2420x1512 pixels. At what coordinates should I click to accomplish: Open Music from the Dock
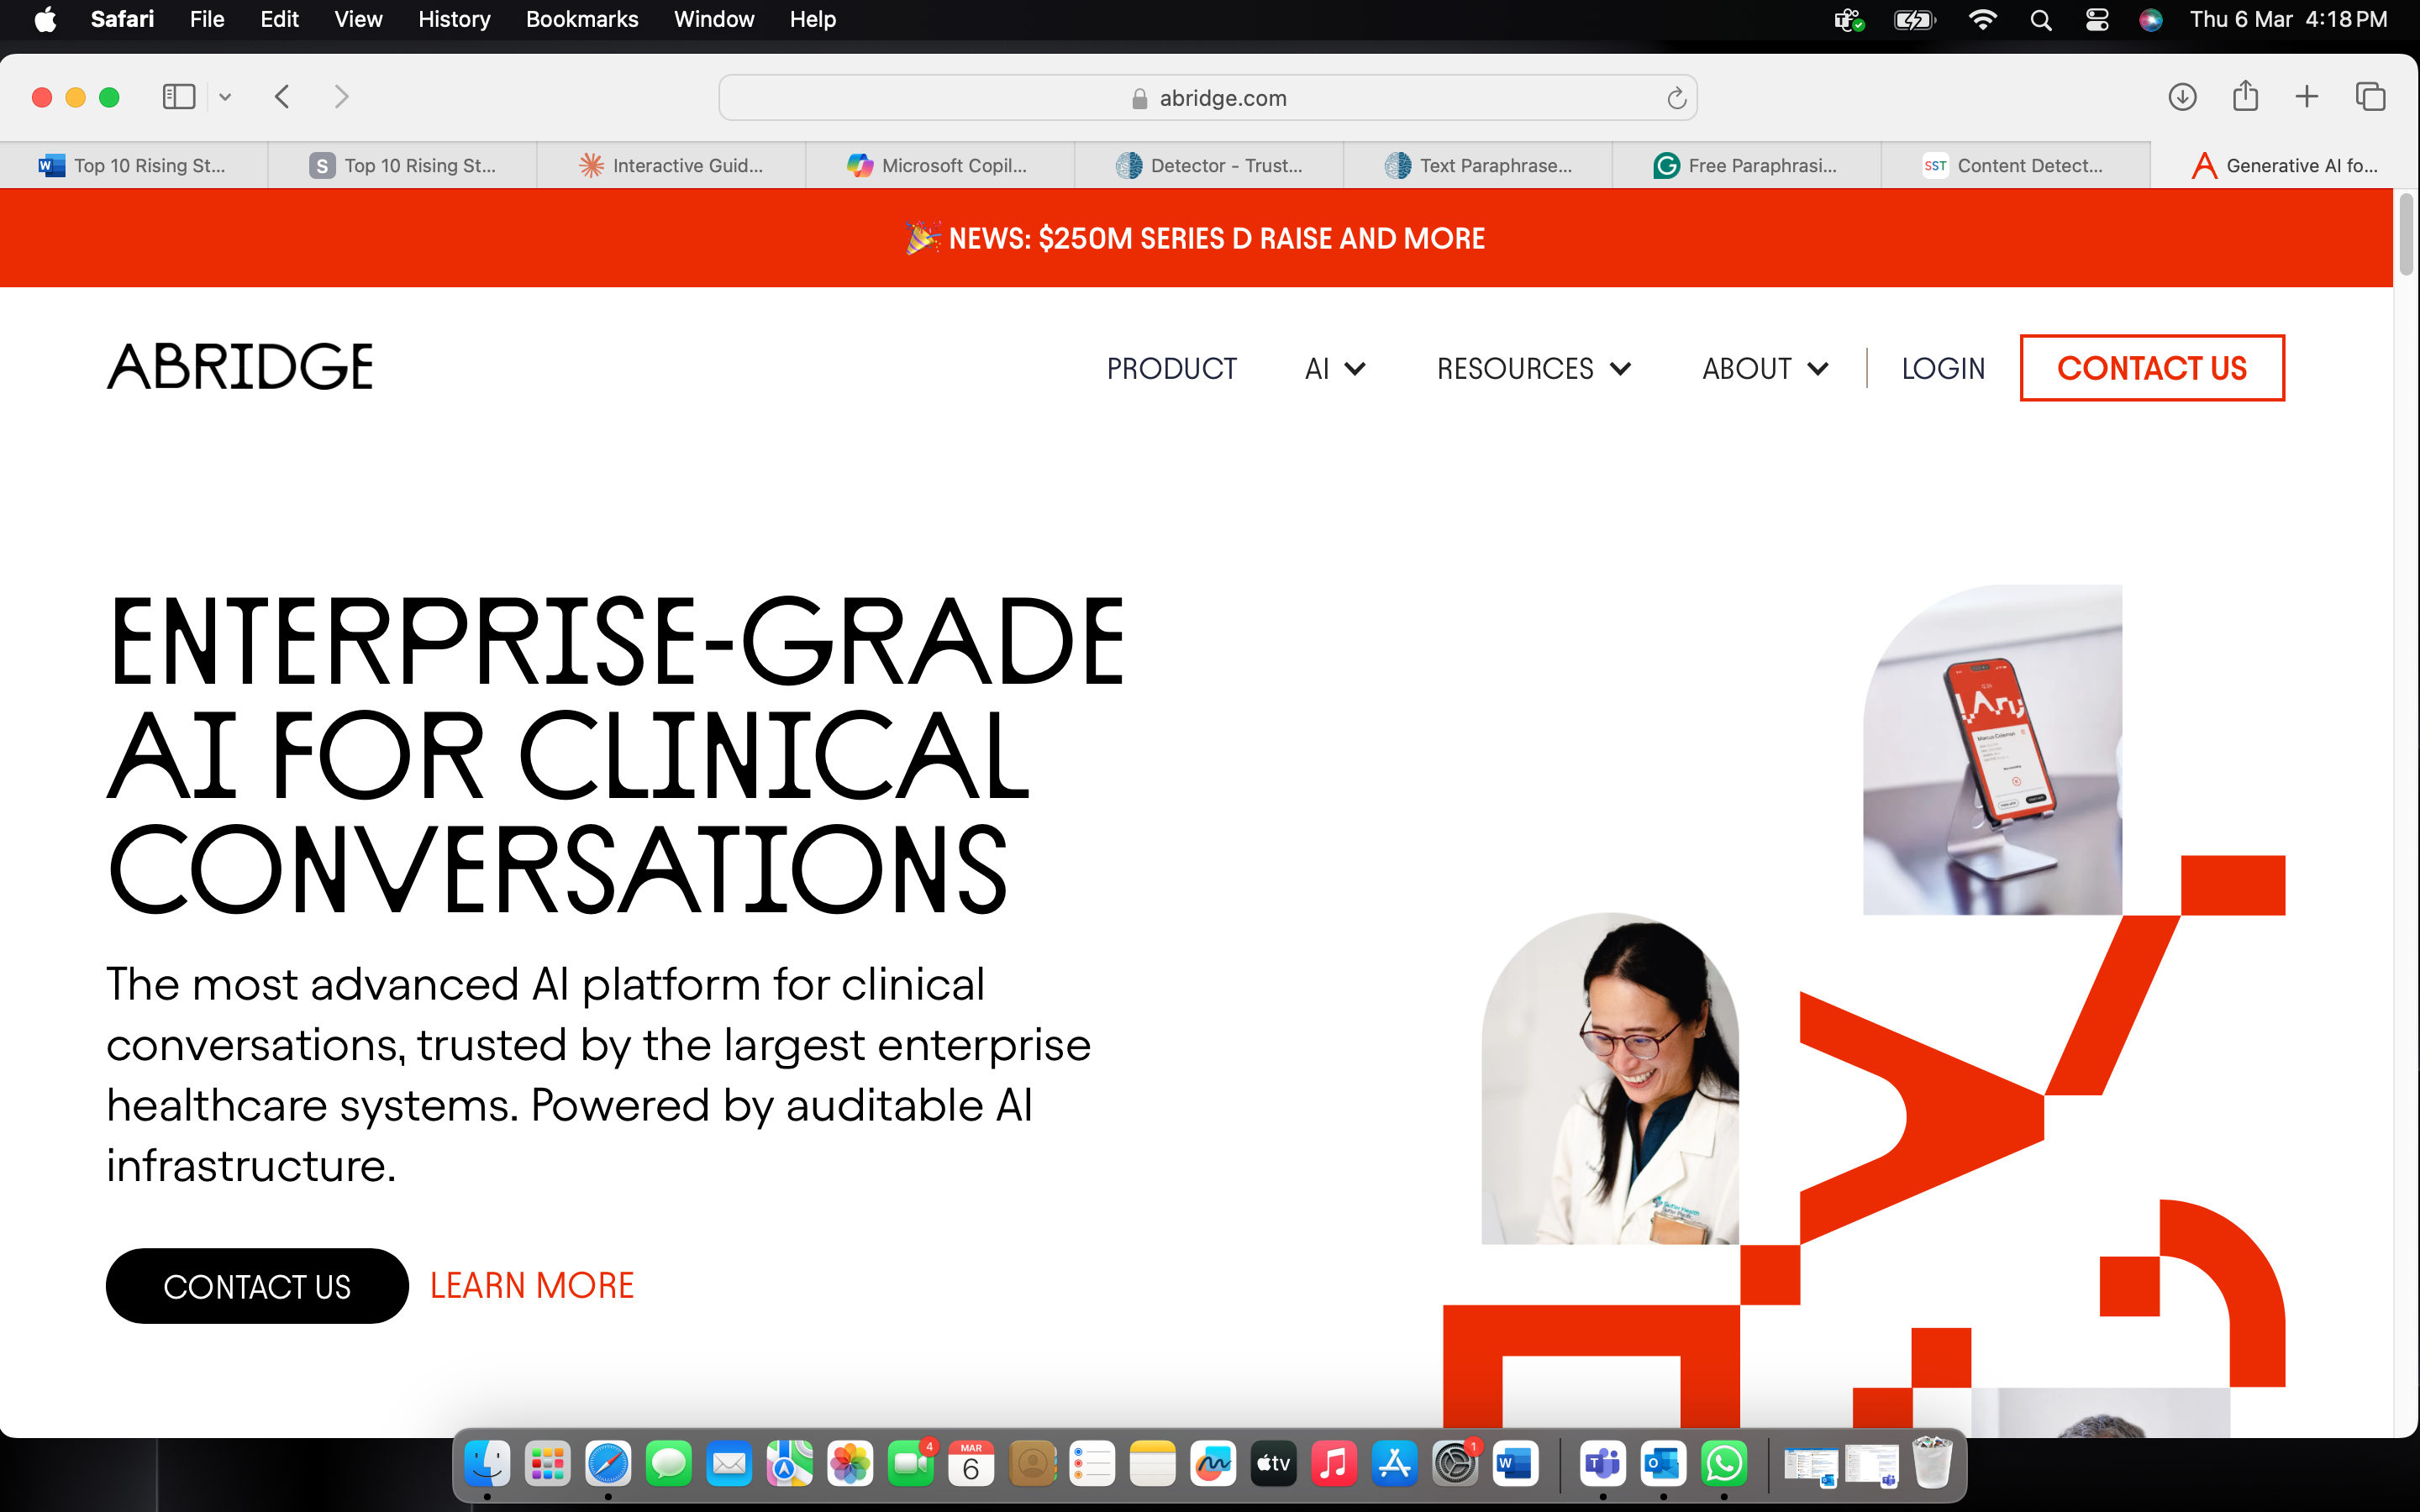(x=1334, y=1464)
